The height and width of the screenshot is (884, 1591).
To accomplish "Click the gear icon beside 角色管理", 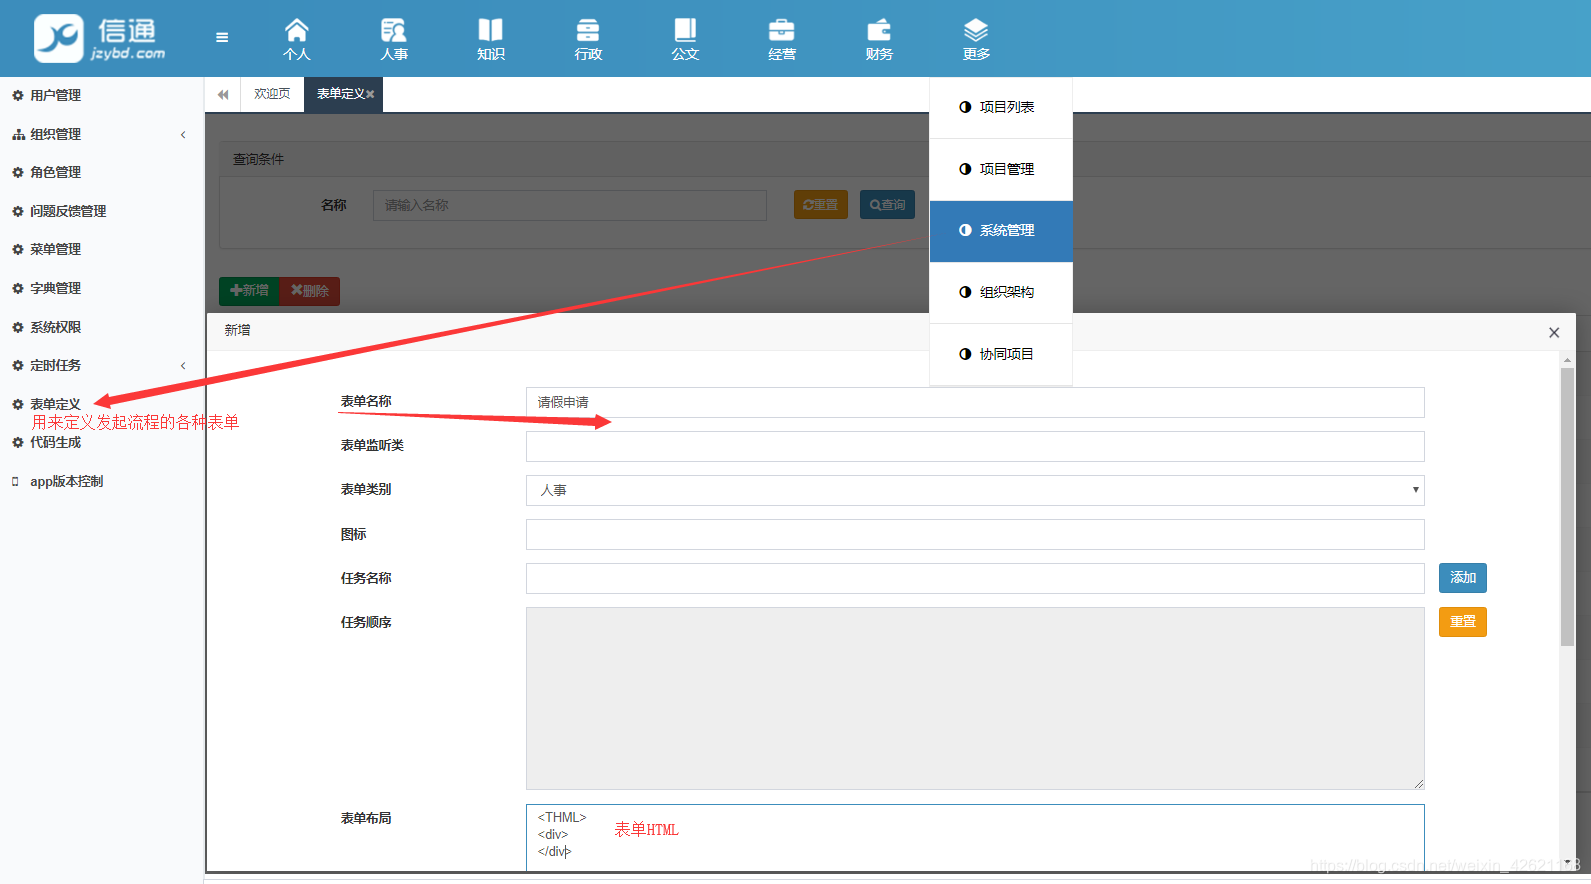I will coord(17,173).
